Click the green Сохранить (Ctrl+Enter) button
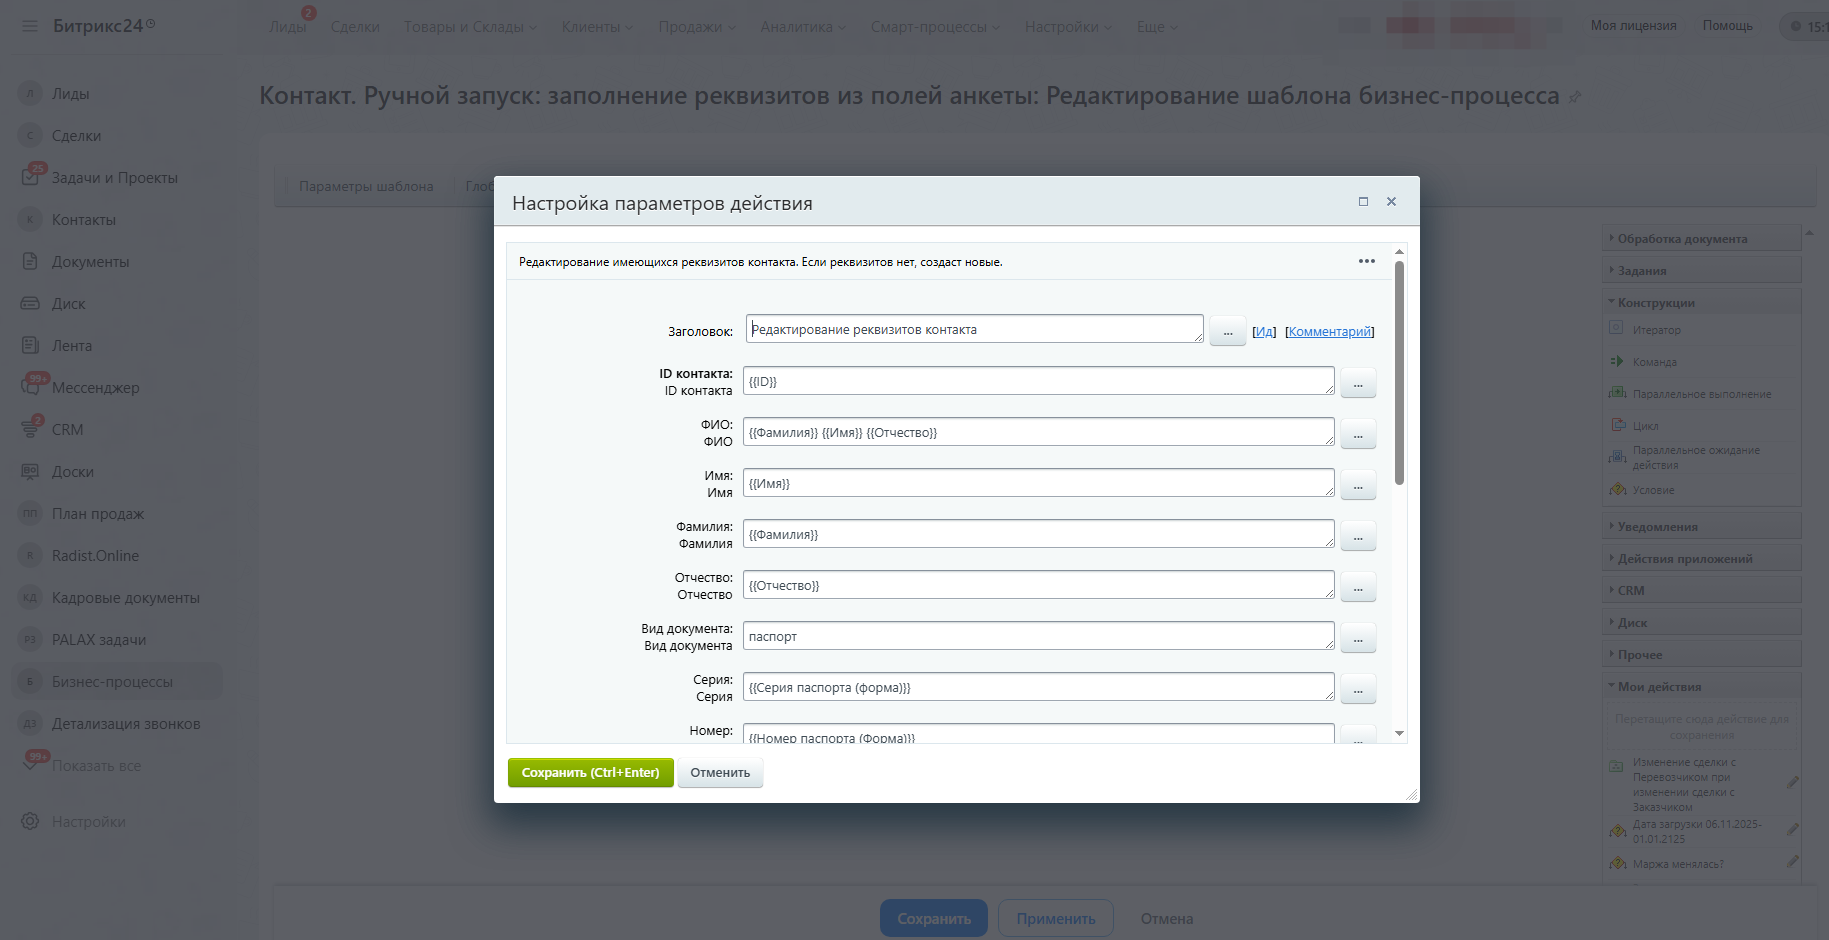Image resolution: width=1829 pixels, height=940 pixels. click(590, 773)
